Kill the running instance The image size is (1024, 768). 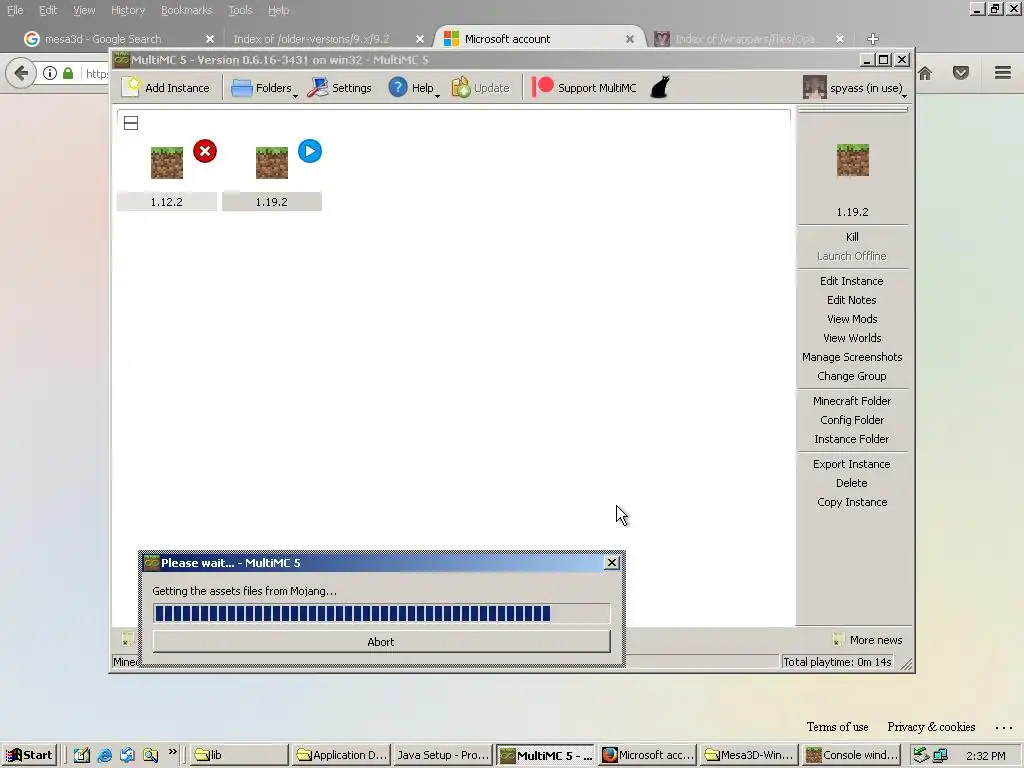[852, 237]
